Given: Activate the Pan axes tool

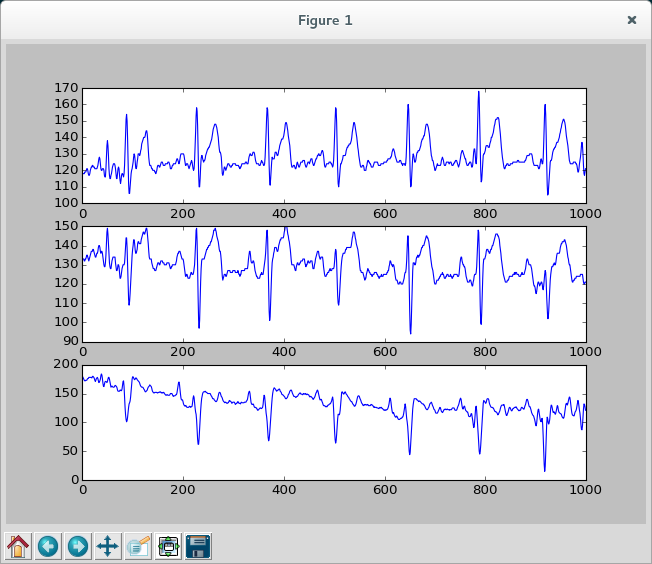Looking at the screenshot, I should (x=108, y=546).
